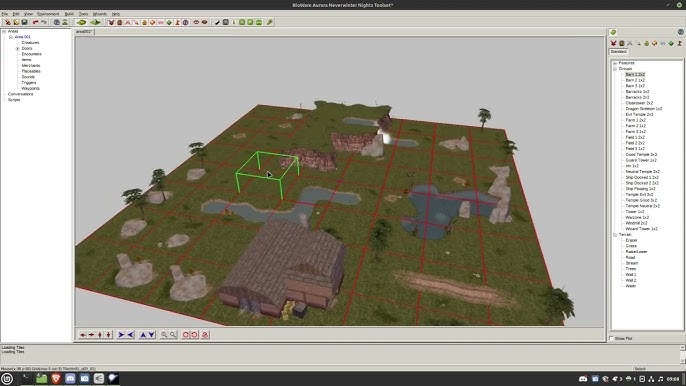Viewport: 686px width, 386px height.
Task: Enable the Show Plot checkbox
Action: coord(612,338)
